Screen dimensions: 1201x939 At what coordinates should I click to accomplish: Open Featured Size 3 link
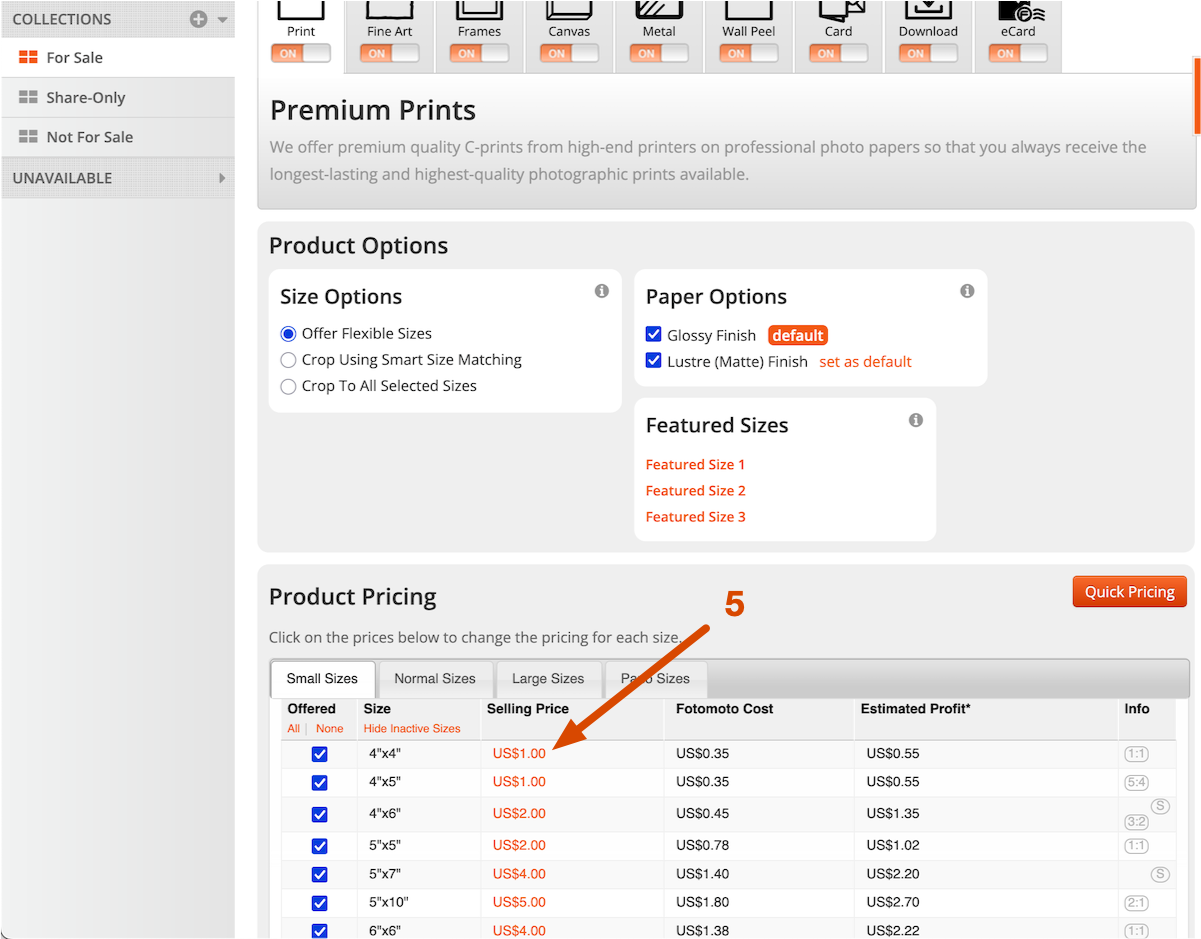click(695, 517)
